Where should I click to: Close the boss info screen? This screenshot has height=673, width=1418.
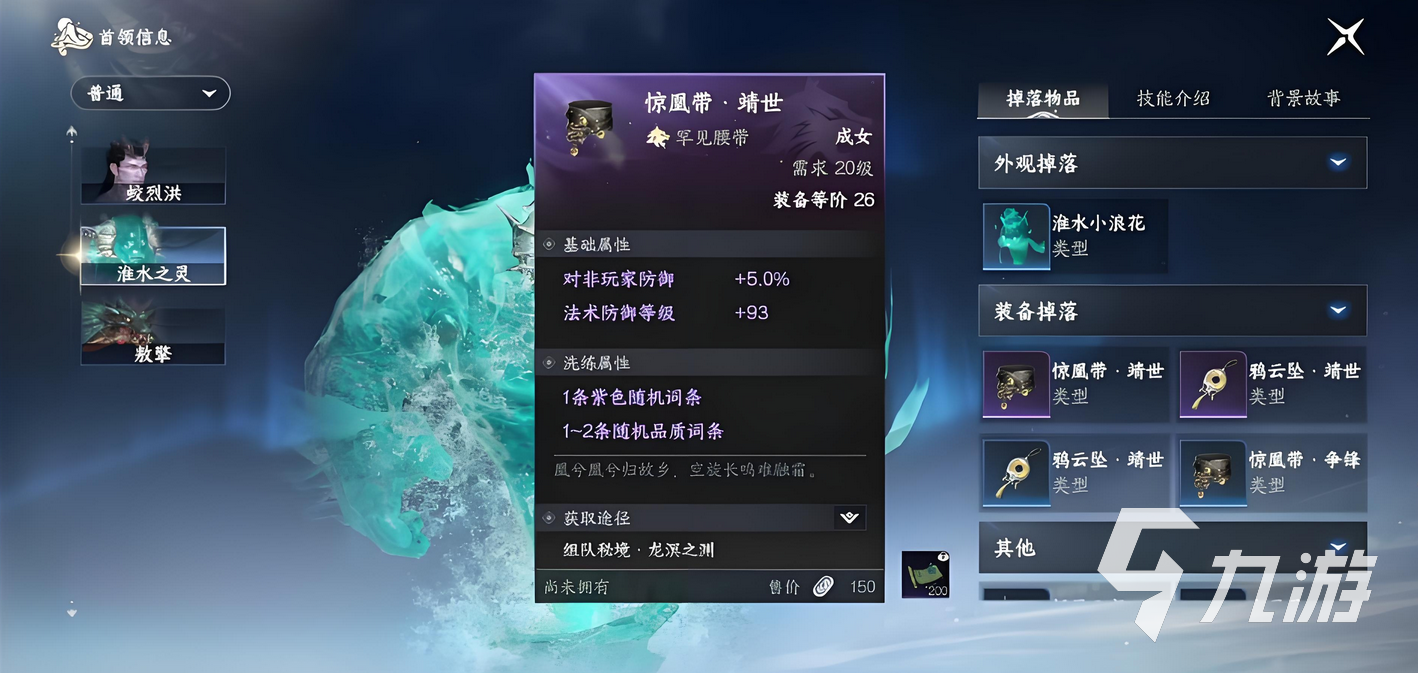[x=1345, y=37]
